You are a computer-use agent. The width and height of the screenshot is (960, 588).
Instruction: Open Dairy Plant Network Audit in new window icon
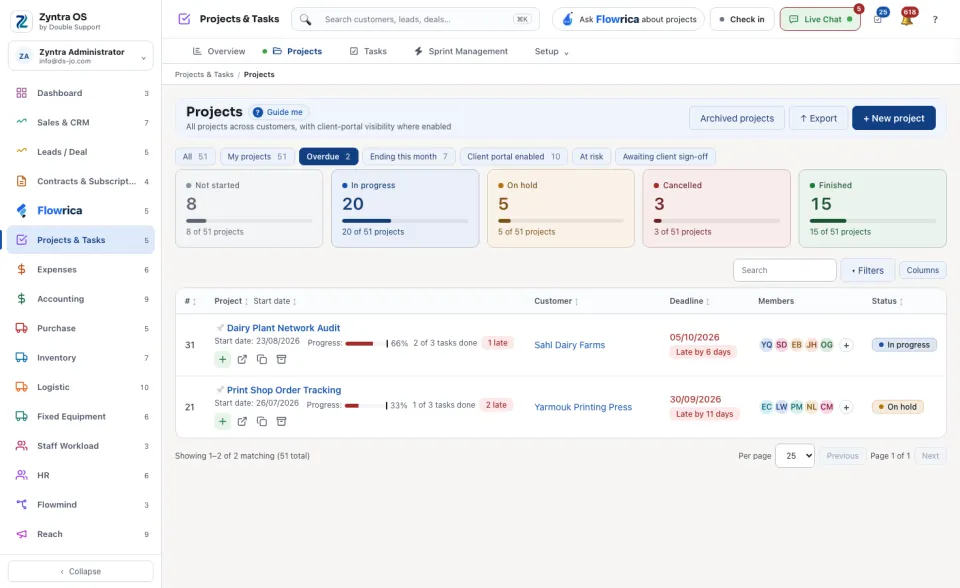point(242,360)
